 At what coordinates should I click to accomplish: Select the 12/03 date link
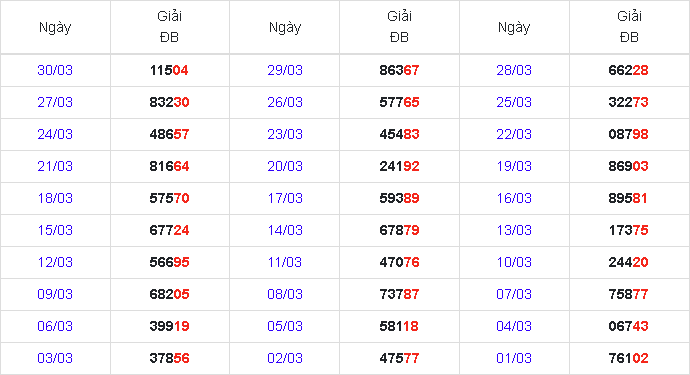[x=55, y=262]
